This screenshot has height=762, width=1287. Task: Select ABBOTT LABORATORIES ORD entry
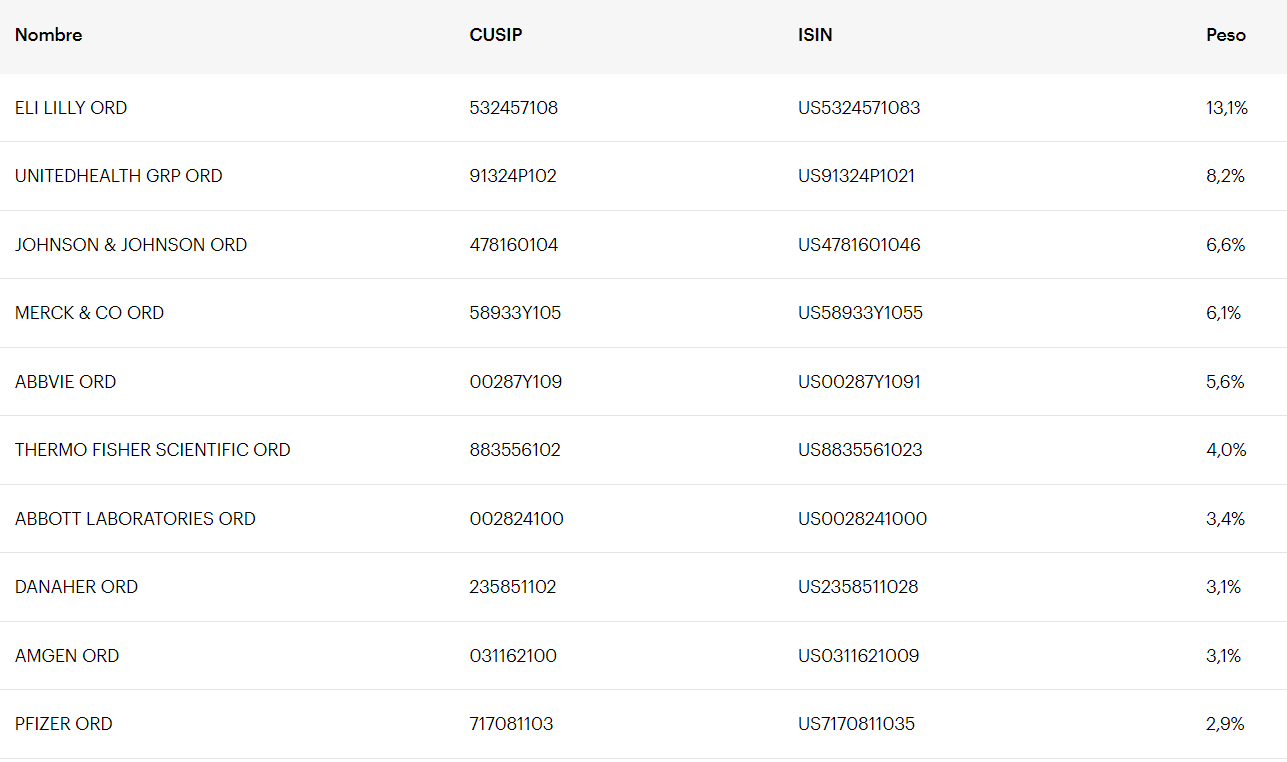[x=135, y=519]
